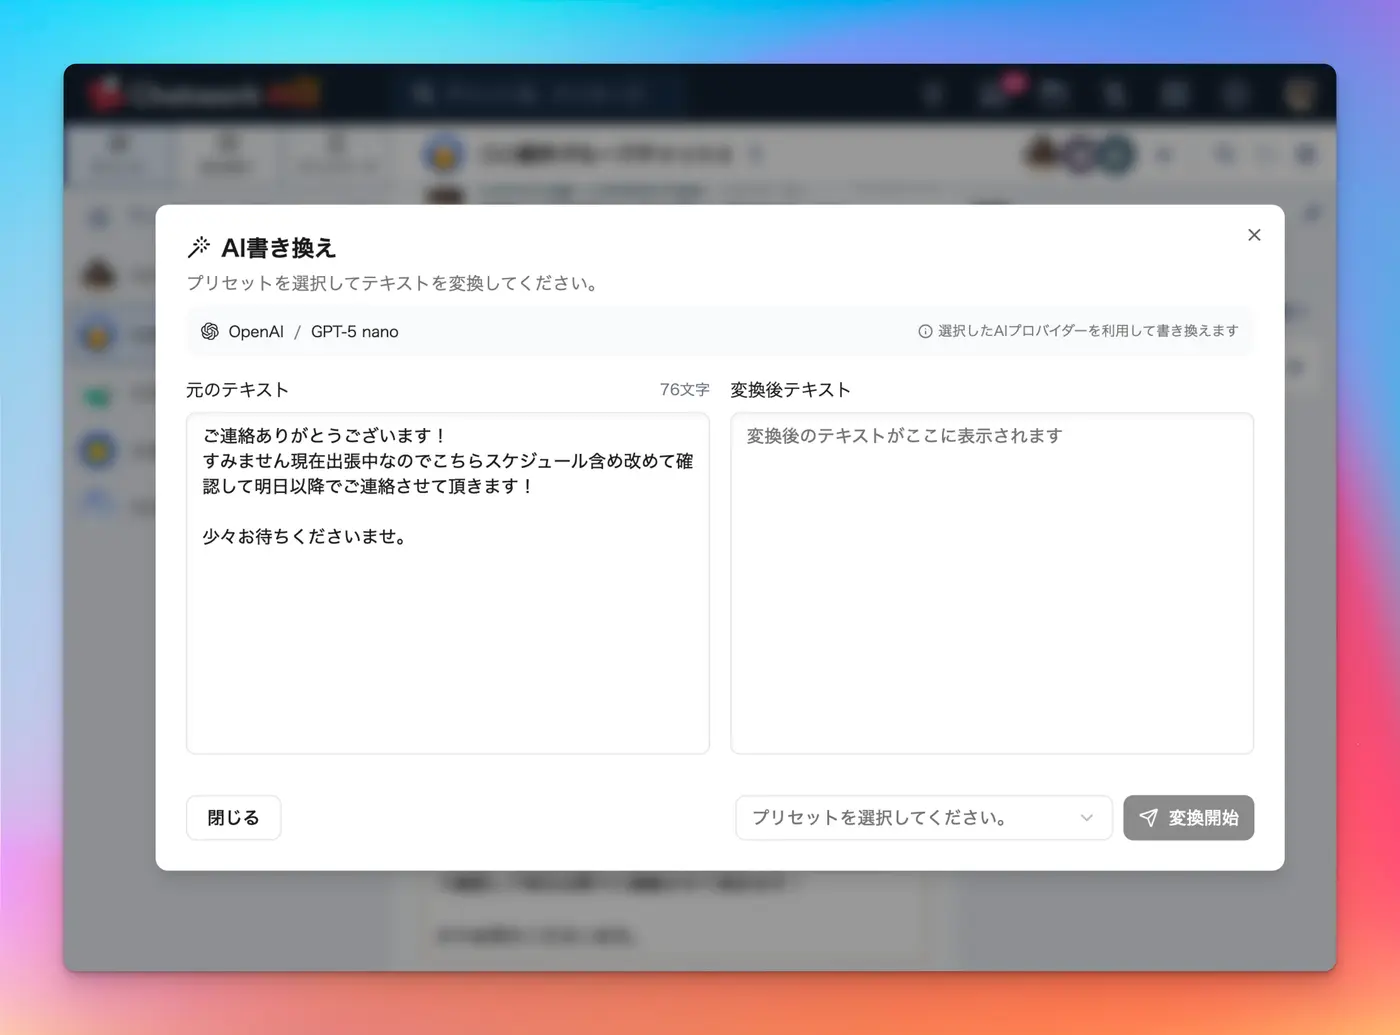The height and width of the screenshot is (1035, 1400).
Task: Click the 閉じる button
Action: 233,818
